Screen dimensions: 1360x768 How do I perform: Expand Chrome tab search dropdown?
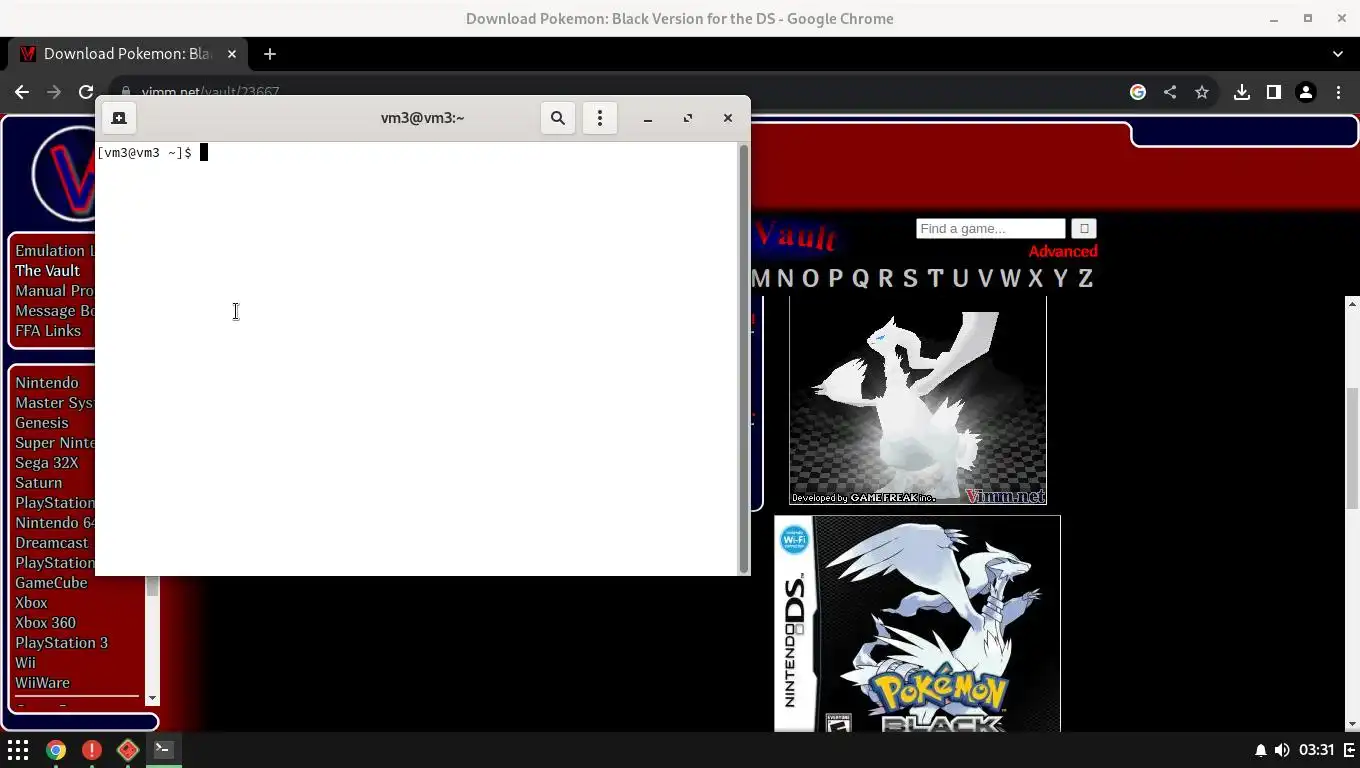tap(1338, 54)
